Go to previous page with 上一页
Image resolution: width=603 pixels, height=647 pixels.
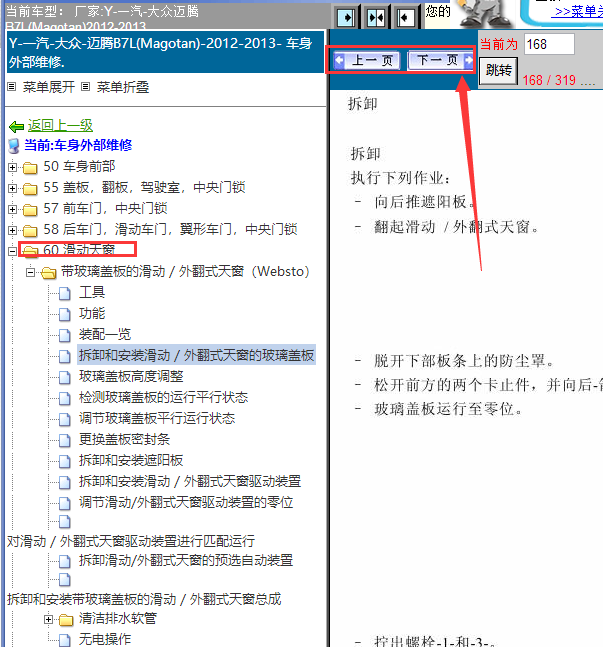coord(367,61)
